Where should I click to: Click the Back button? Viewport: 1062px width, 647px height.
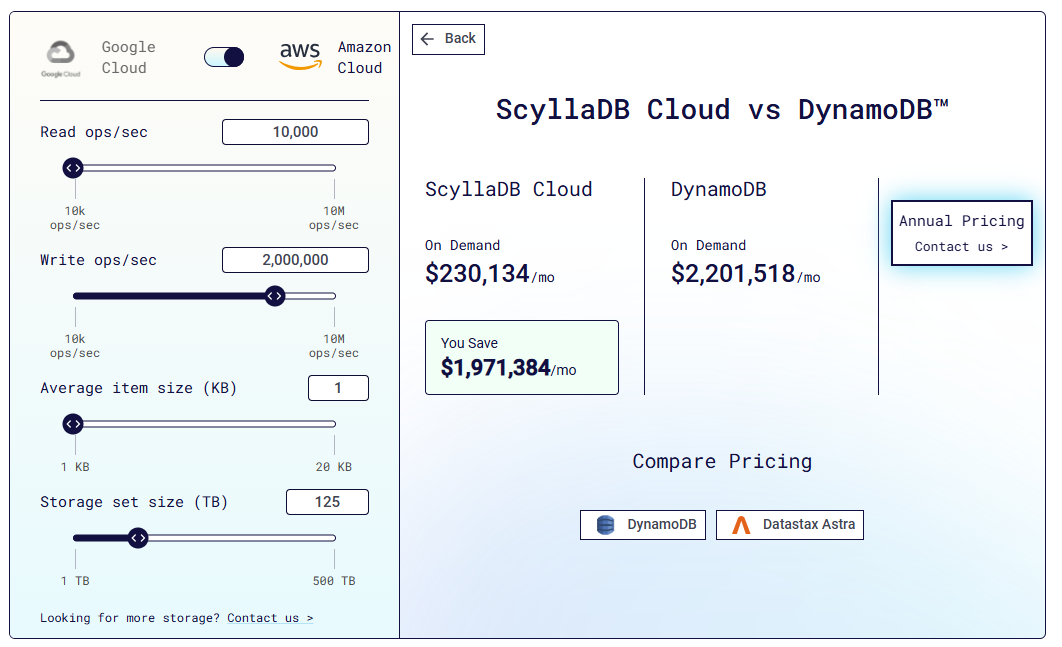pyautogui.click(x=448, y=39)
